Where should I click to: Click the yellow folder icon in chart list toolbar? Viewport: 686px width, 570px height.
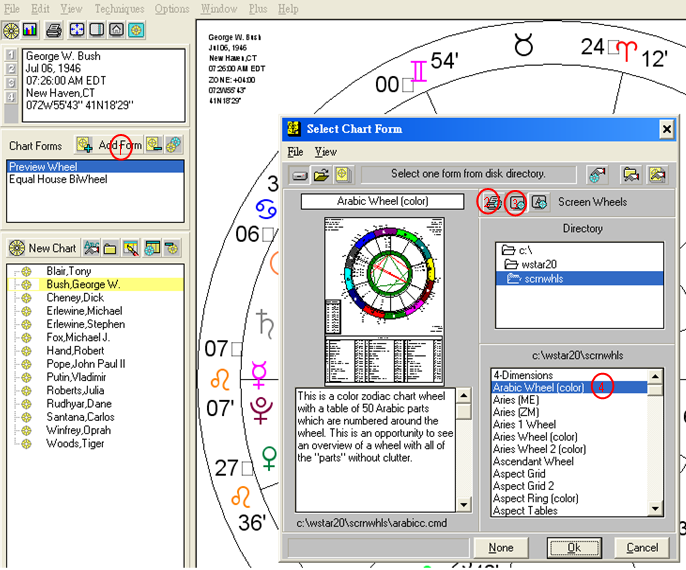pos(111,248)
